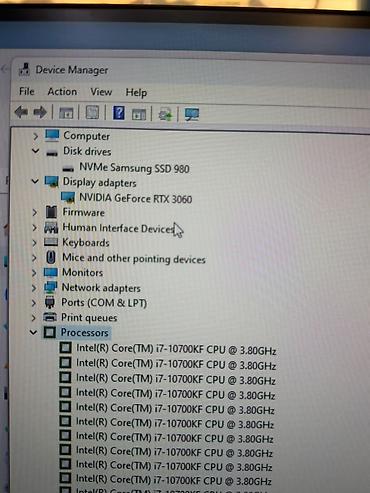The height and width of the screenshot is (493, 370).
Task: Open the Help menu
Action: [x=136, y=92]
